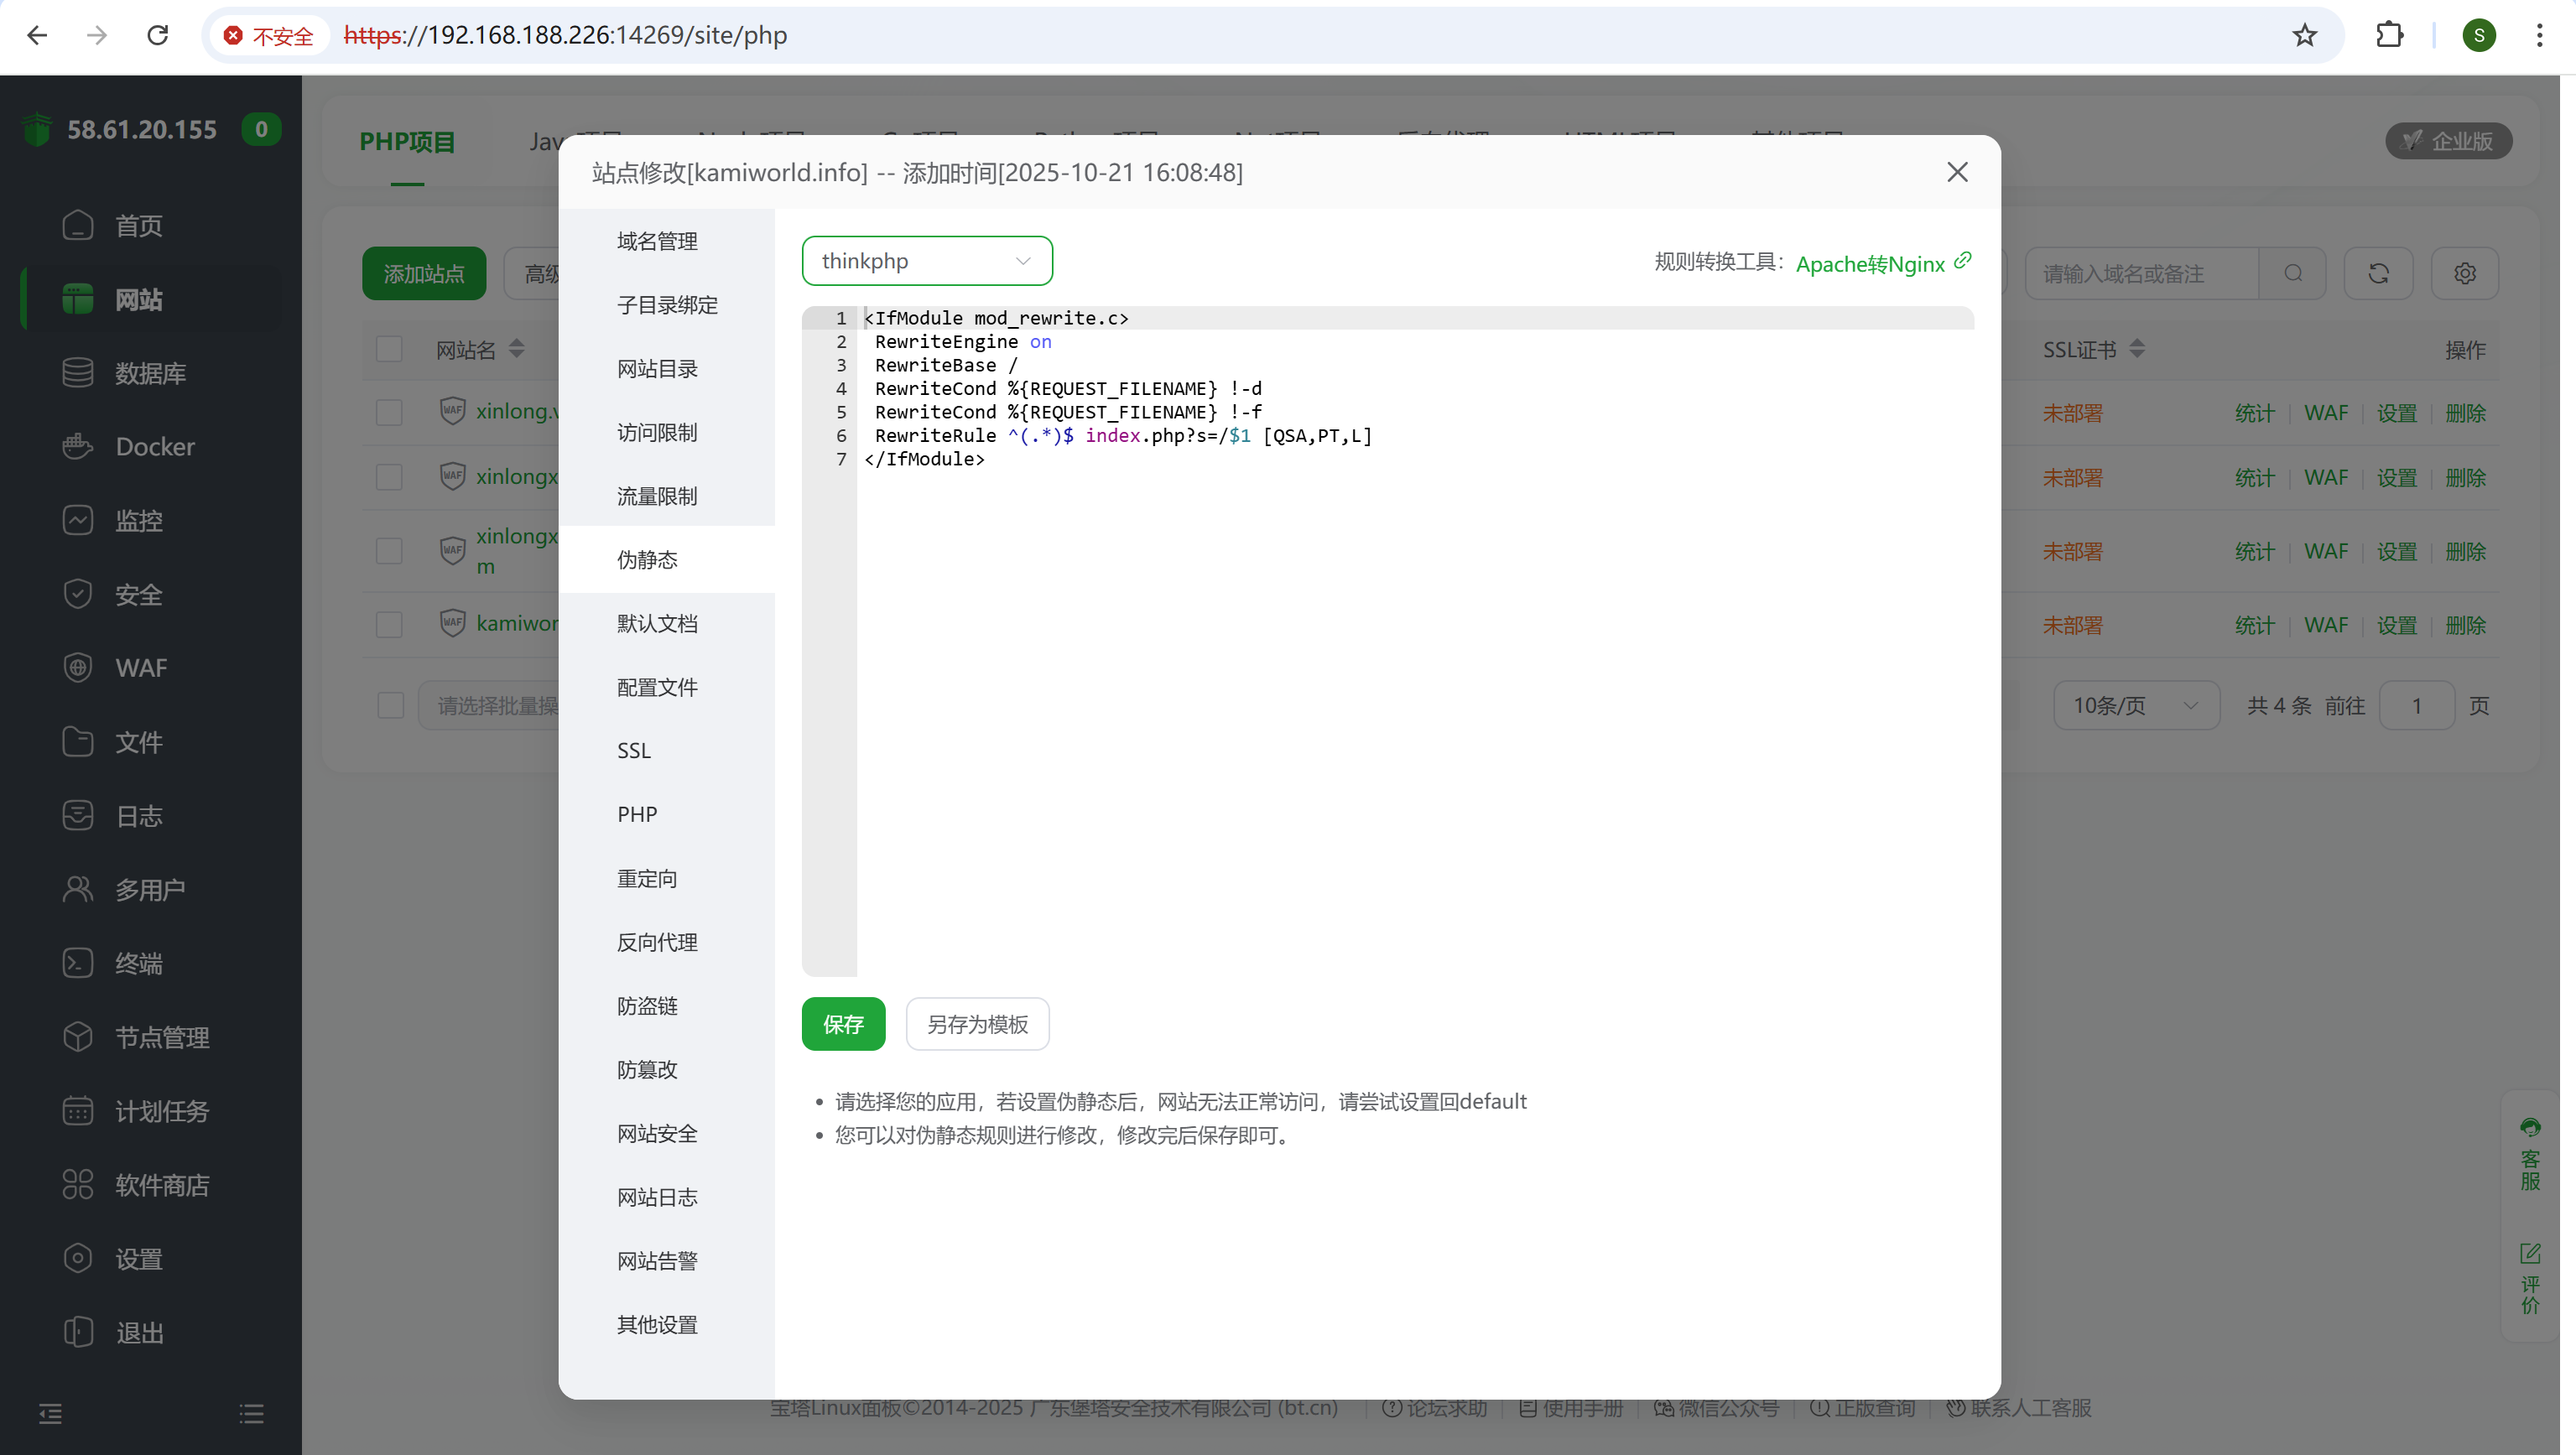Open the 反向代理 menu item
This screenshot has height=1455, width=2576.
657,942
